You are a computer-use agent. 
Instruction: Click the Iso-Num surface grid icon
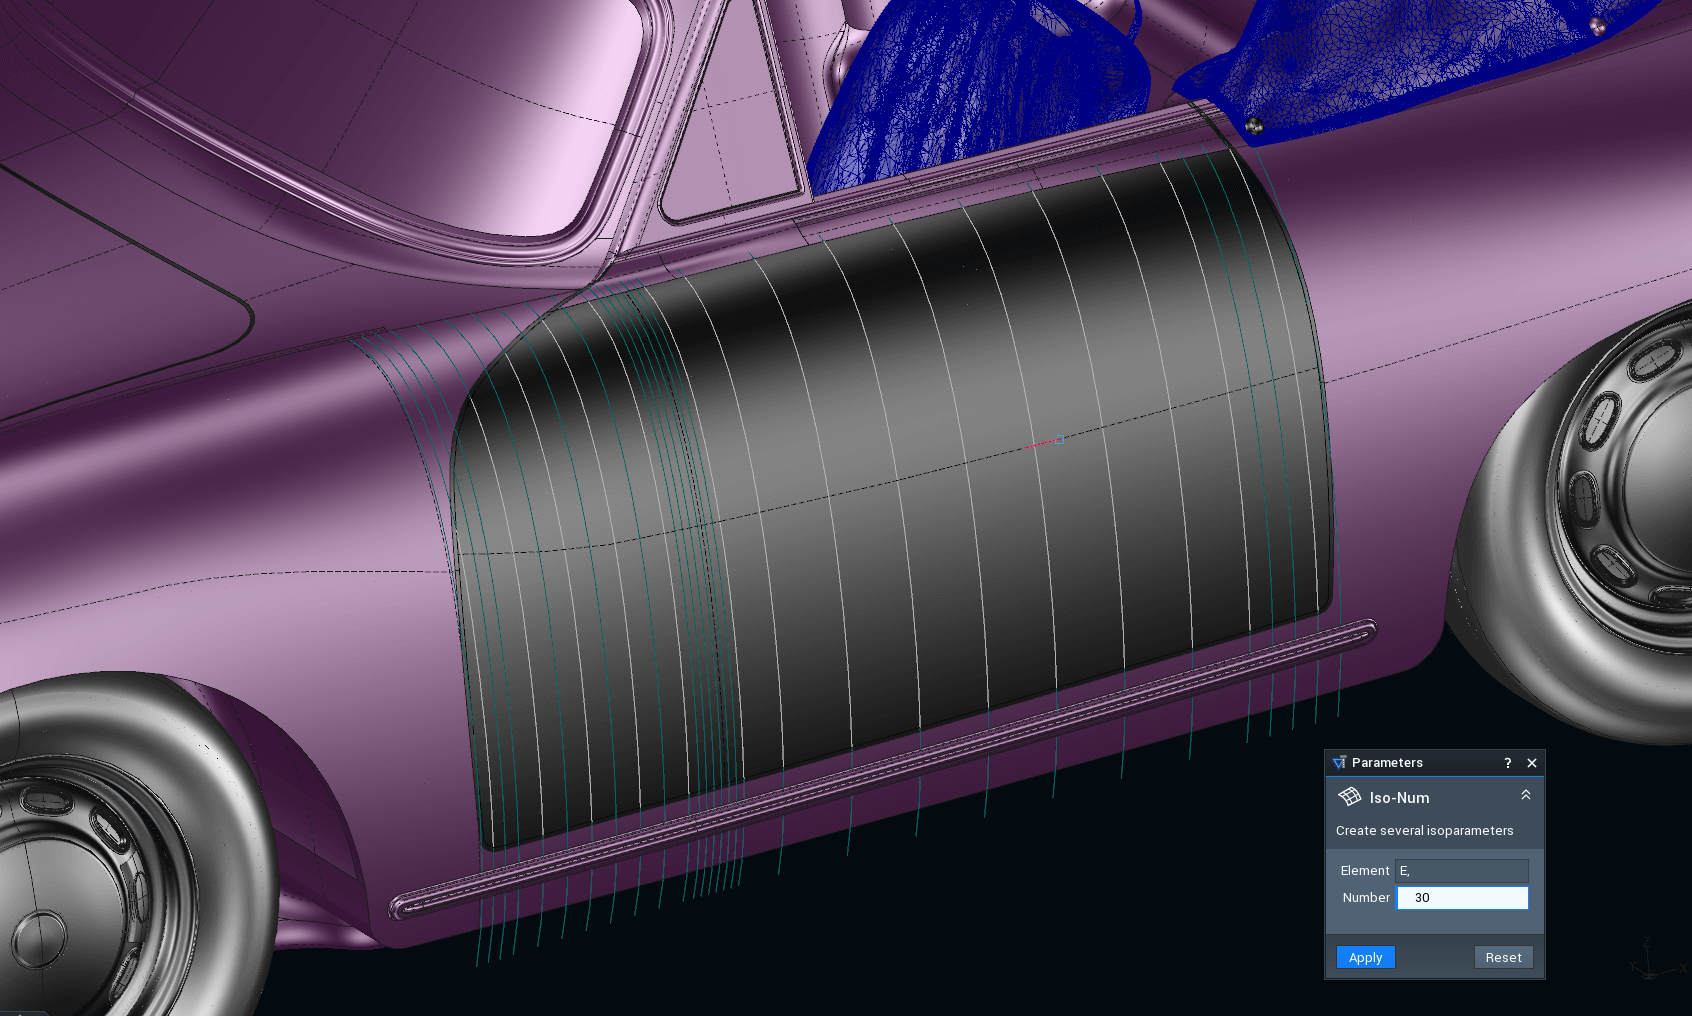click(x=1349, y=797)
